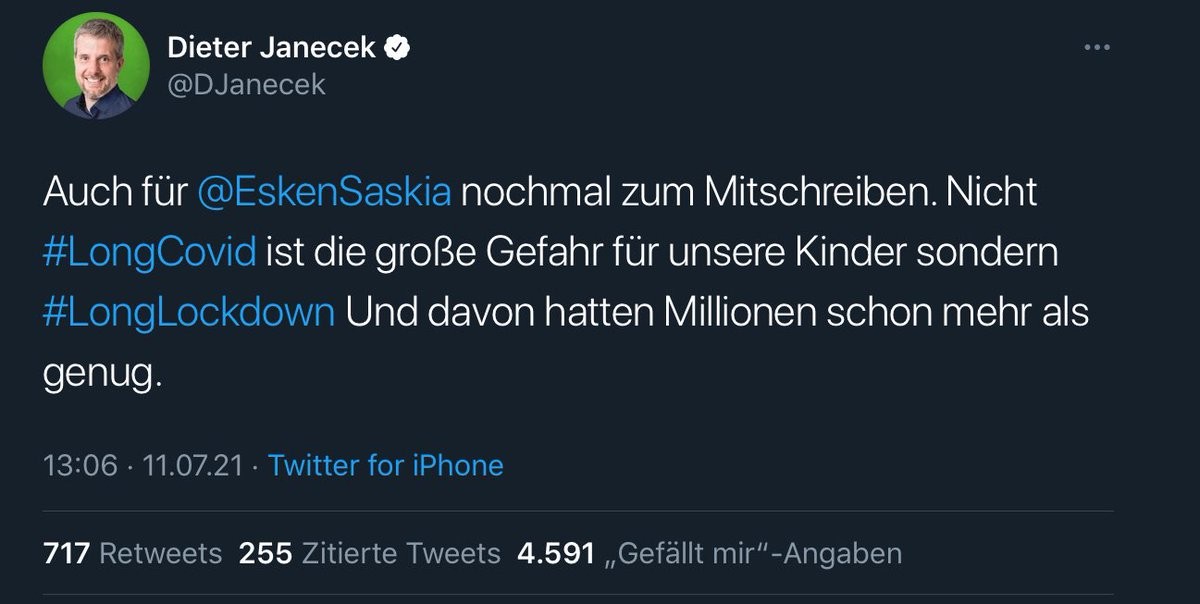Image resolution: width=1200 pixels, height=604 pixels.
Task: Visit the @EskenSaskia mention
Action: (x=324, y=192)
